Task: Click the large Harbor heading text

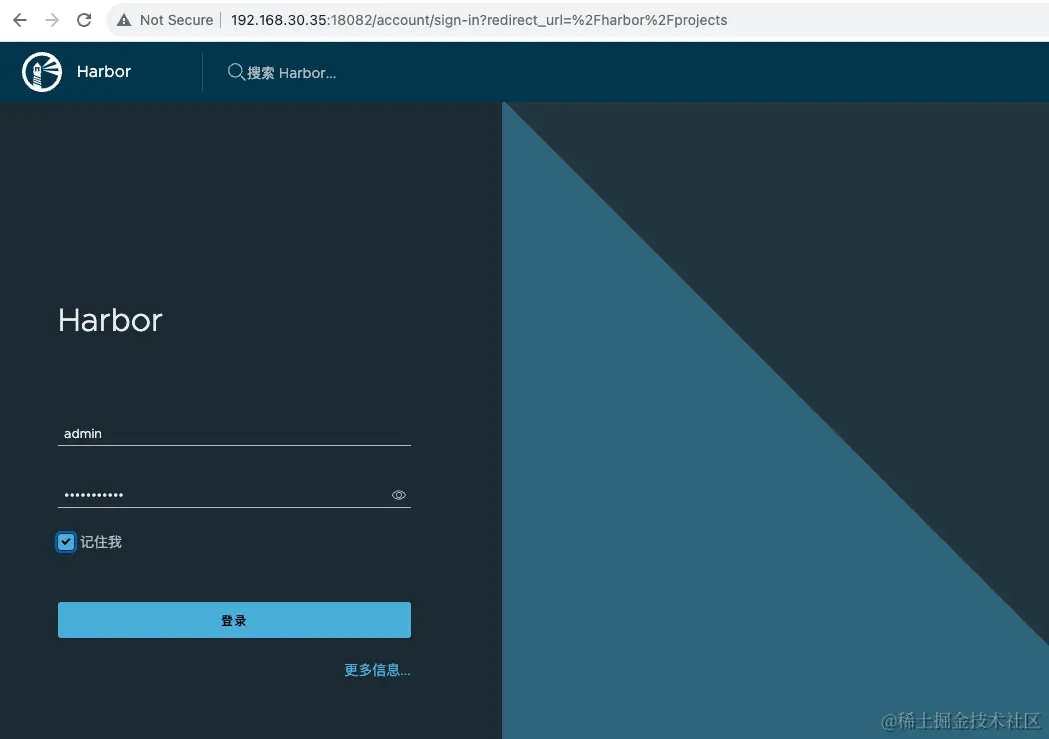Action: pyautogui.click(x=110, y=320)
